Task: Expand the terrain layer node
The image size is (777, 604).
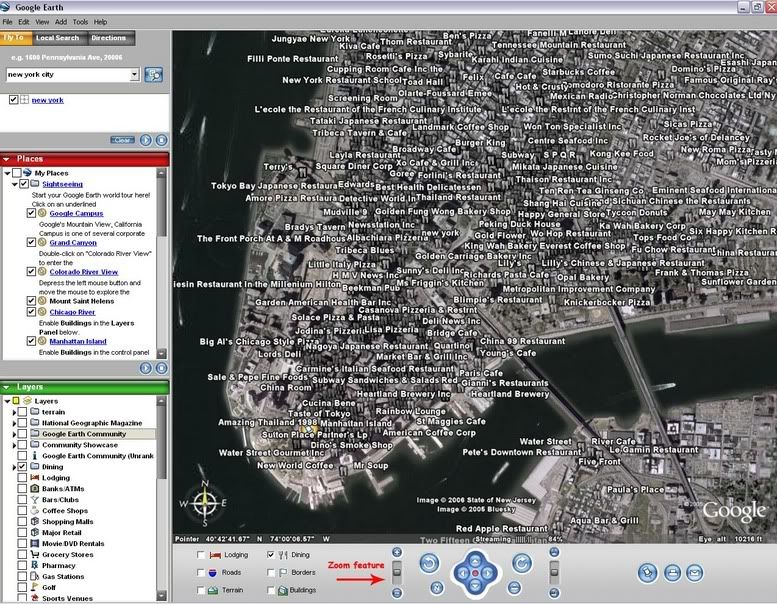Action: point(14,412)
